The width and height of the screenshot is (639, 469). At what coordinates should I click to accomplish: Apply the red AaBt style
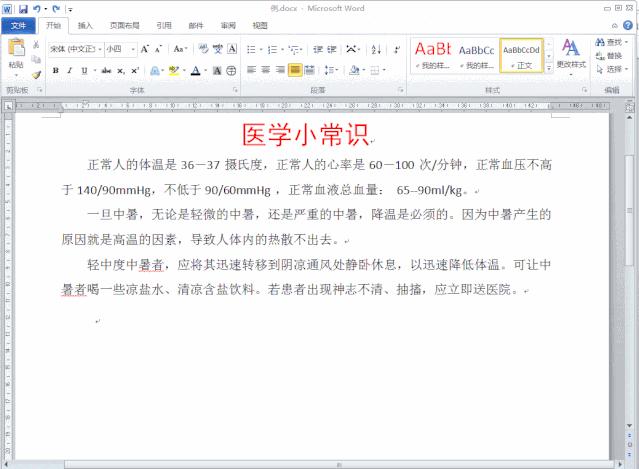[432, 56]
